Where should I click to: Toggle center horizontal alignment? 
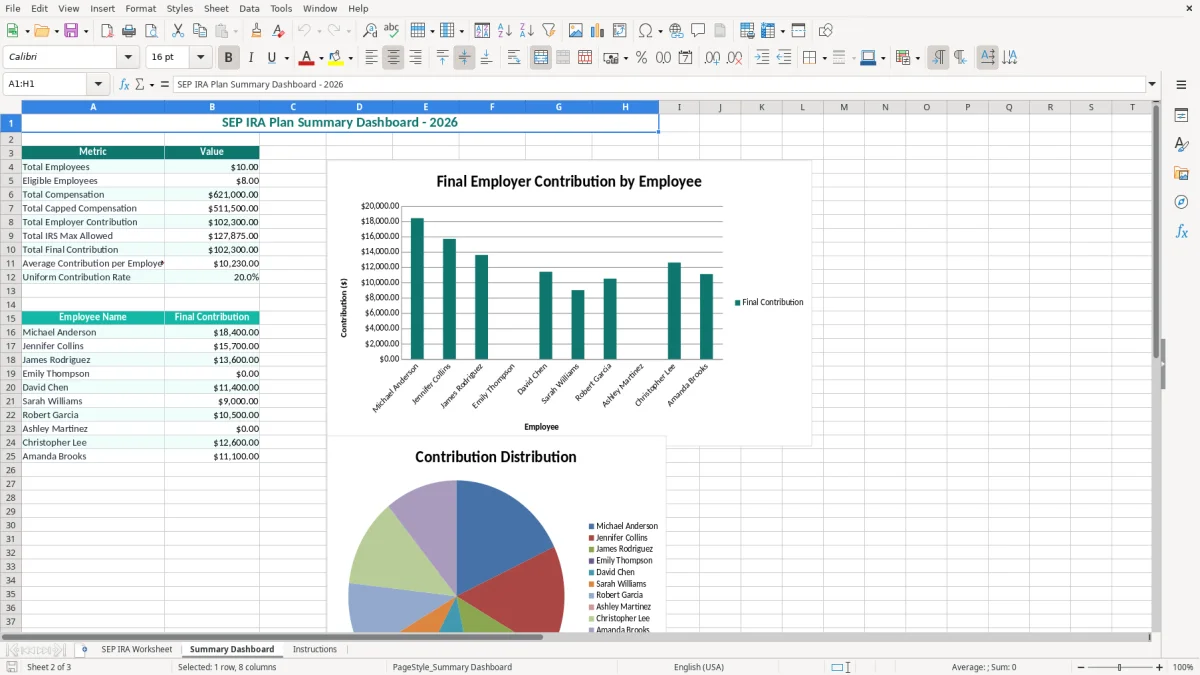(393, 58)
